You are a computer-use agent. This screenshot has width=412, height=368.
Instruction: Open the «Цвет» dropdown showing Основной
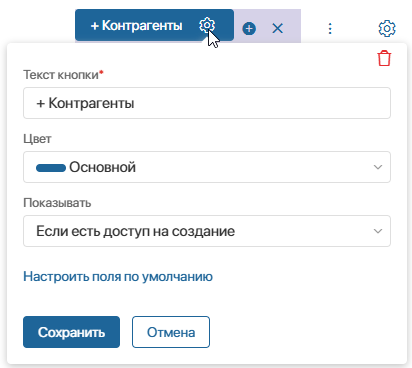pyautogui.click(x=207, y=167)
